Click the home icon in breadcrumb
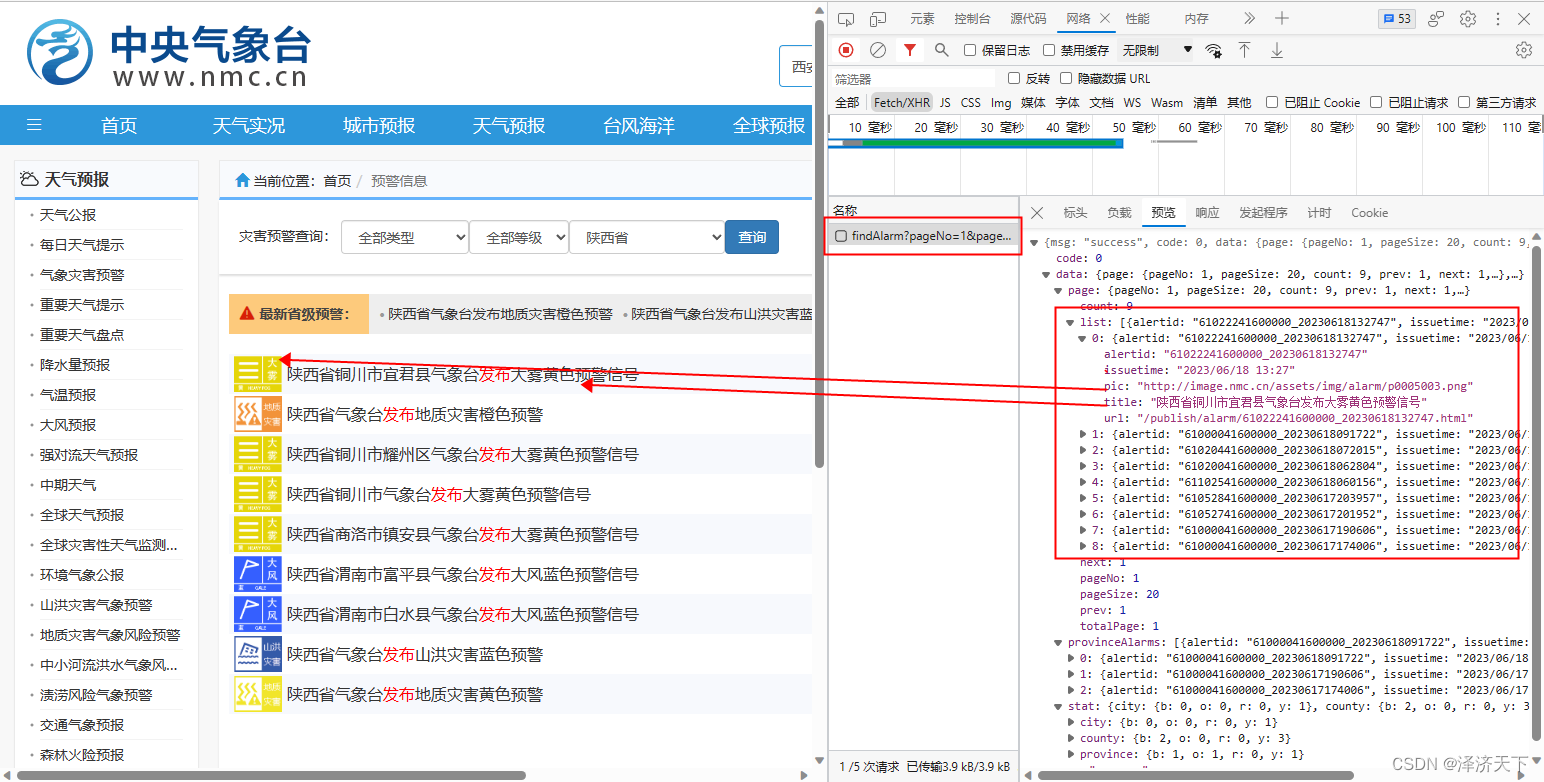Screen dimensions: 1544x782 242,181
